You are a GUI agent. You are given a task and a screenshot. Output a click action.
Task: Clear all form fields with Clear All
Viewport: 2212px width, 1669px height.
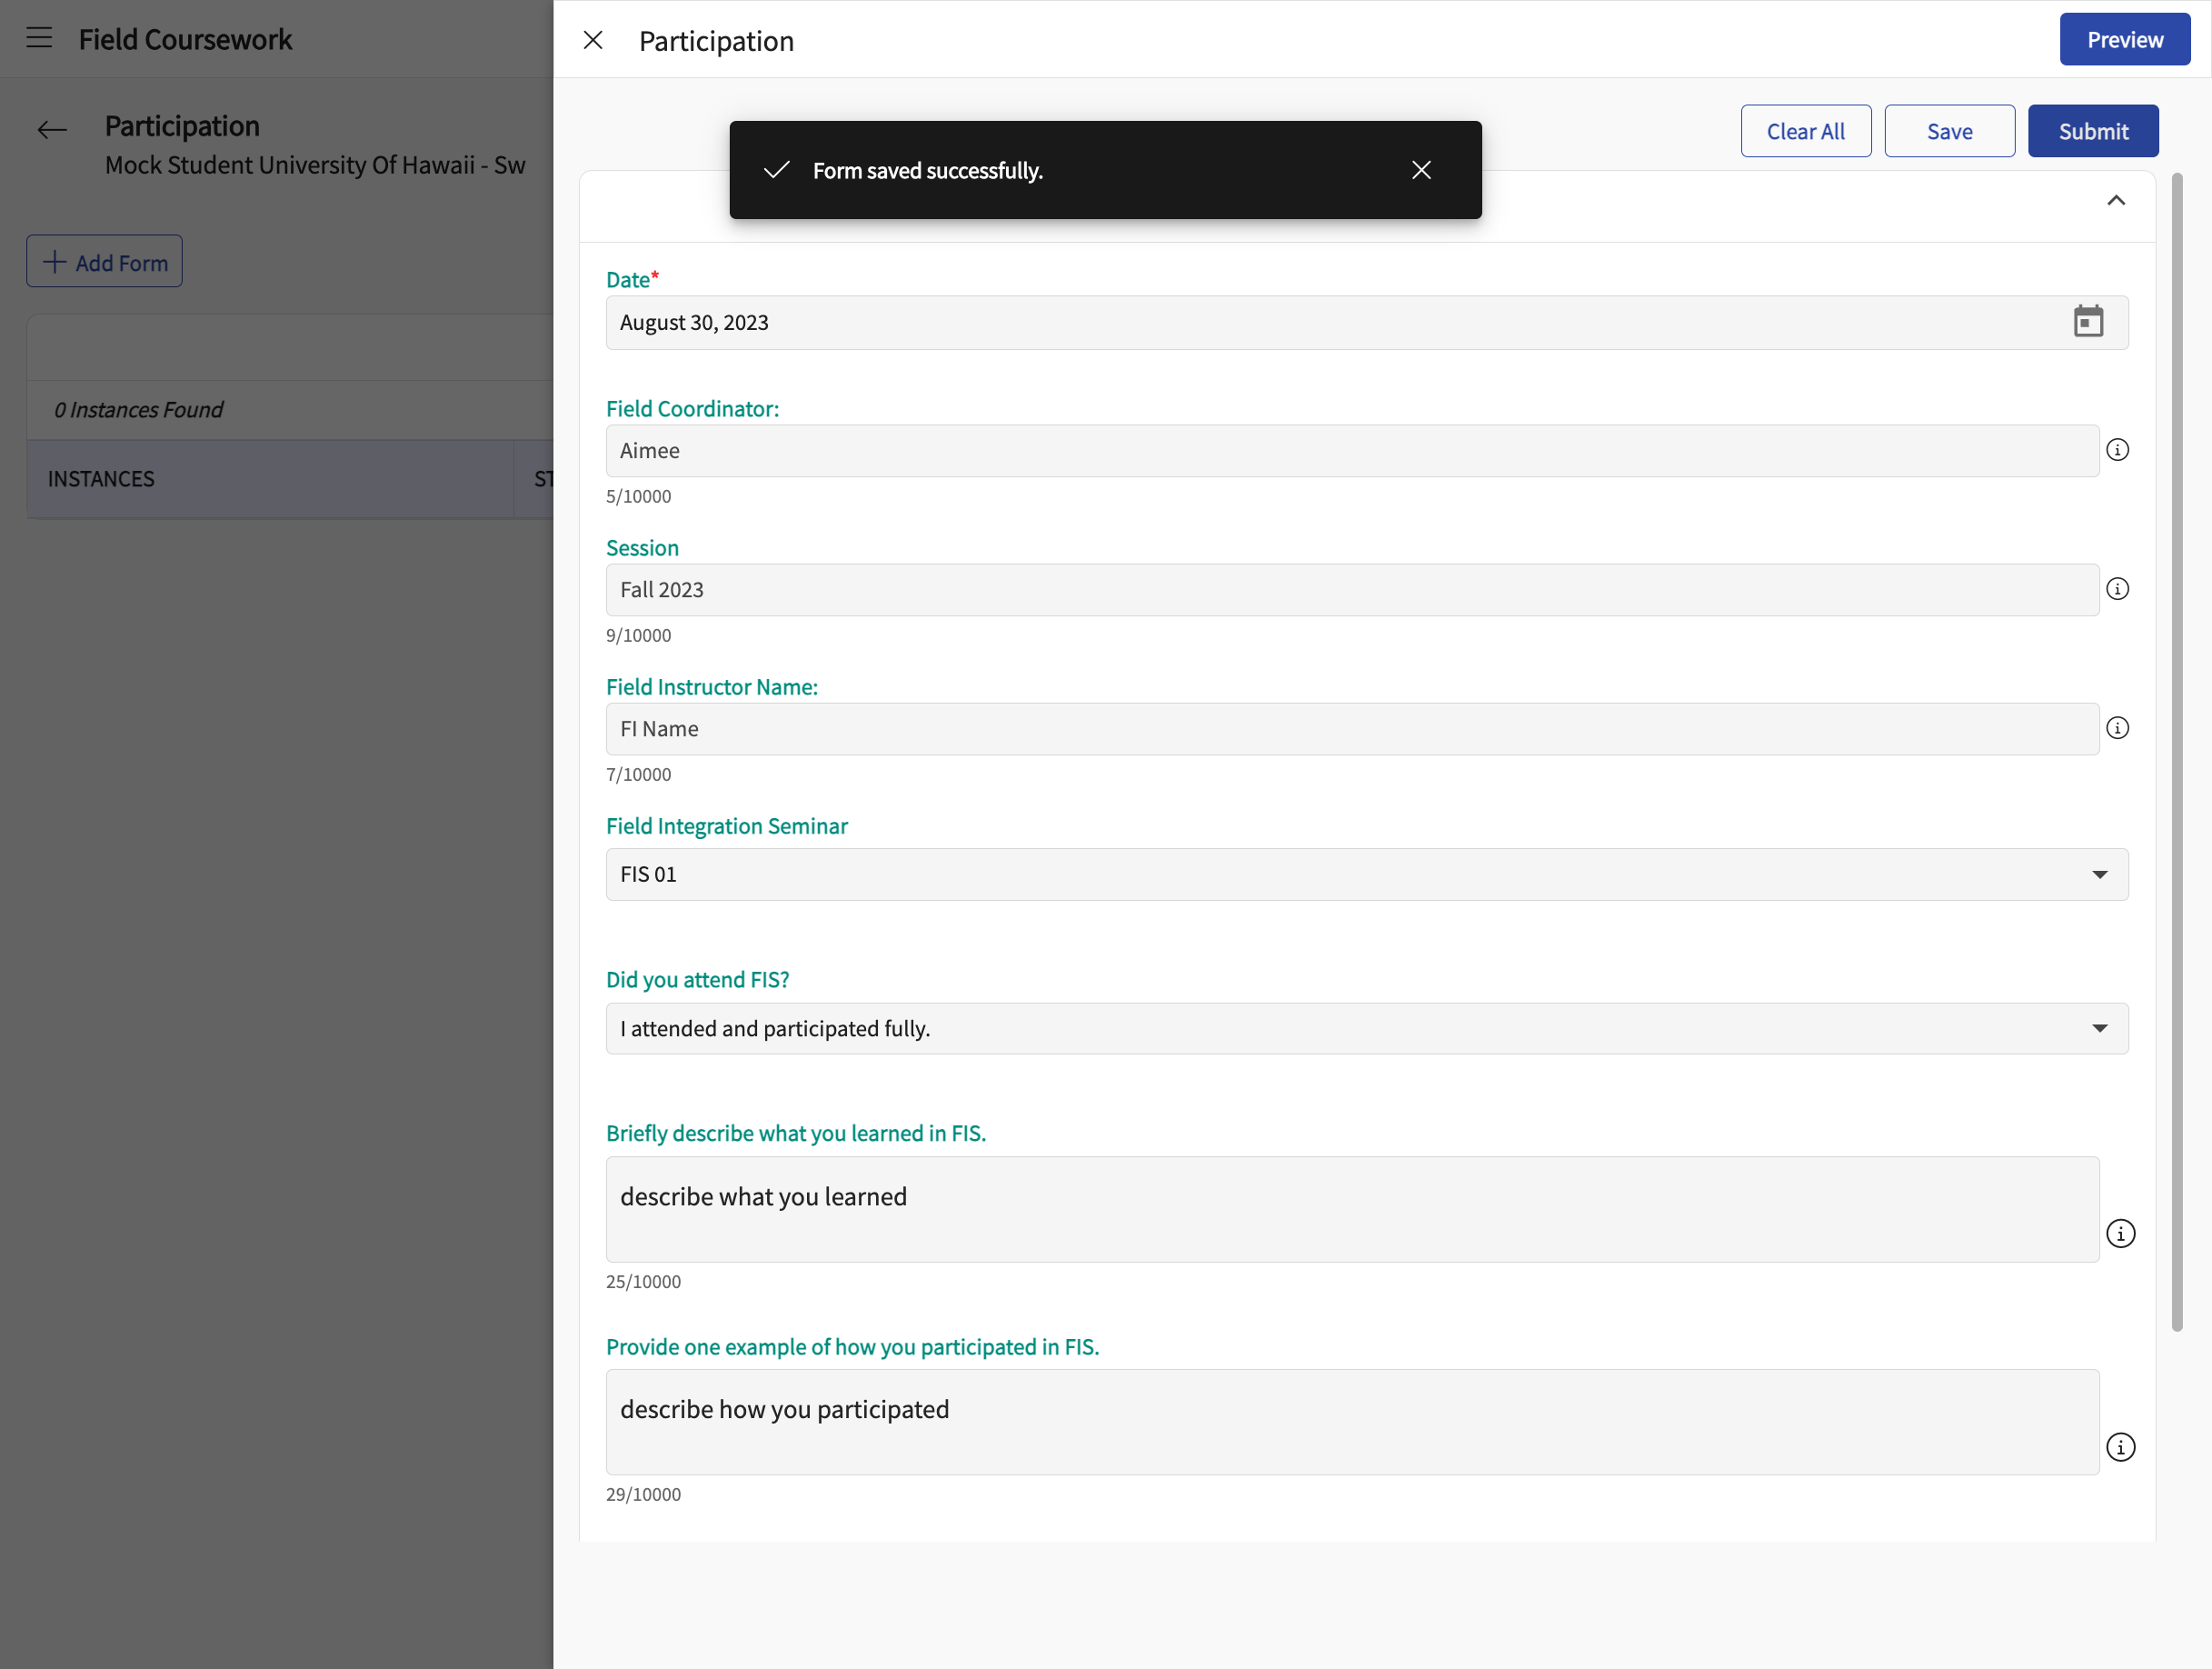click(x=1805, y=131)
